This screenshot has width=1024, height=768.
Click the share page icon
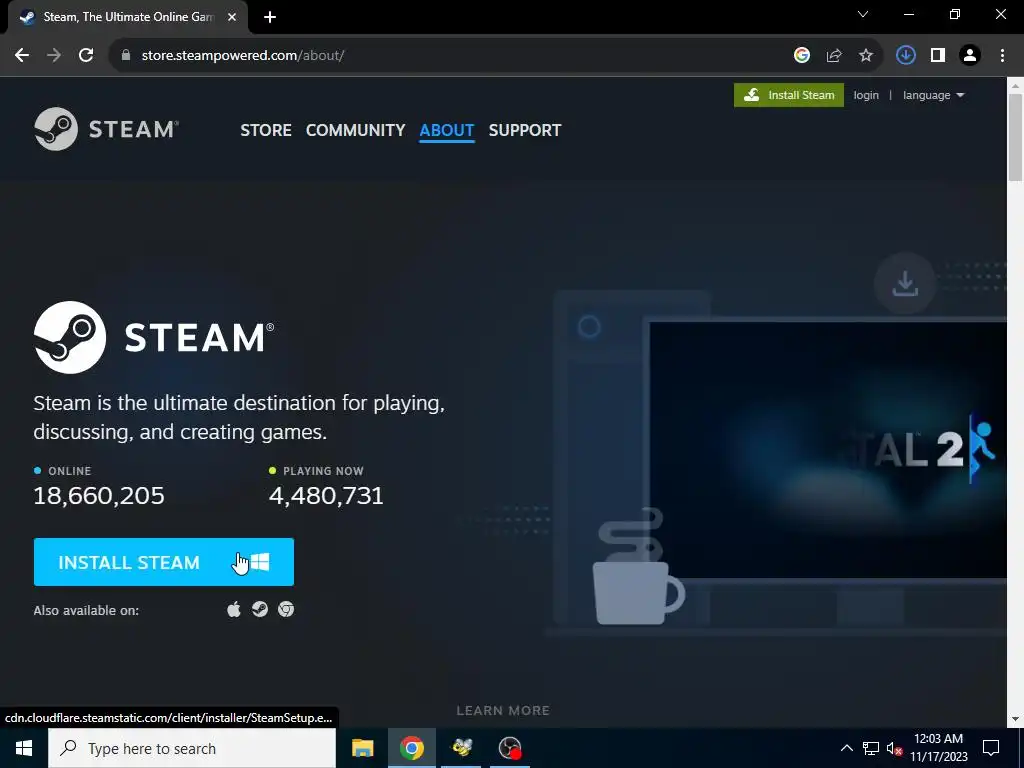(x=834, y=56)
